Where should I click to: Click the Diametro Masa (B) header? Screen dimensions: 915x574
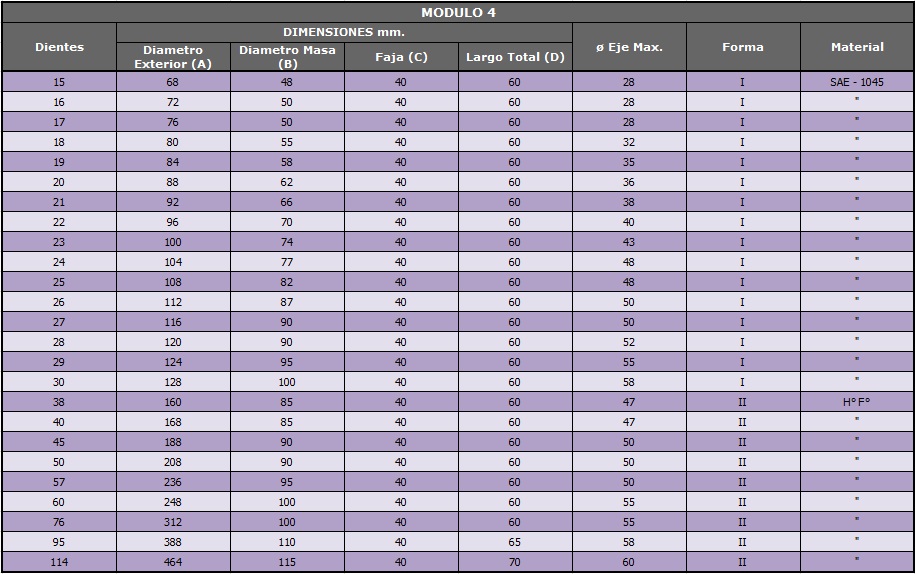[x=287, y=57]
